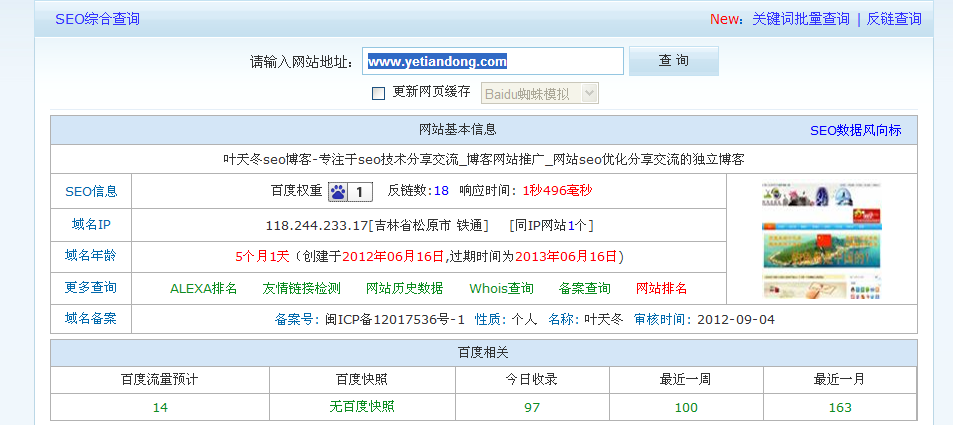The image size is (953, 425).
Task: Click 百度相关 section header
Action: [483, 352]
